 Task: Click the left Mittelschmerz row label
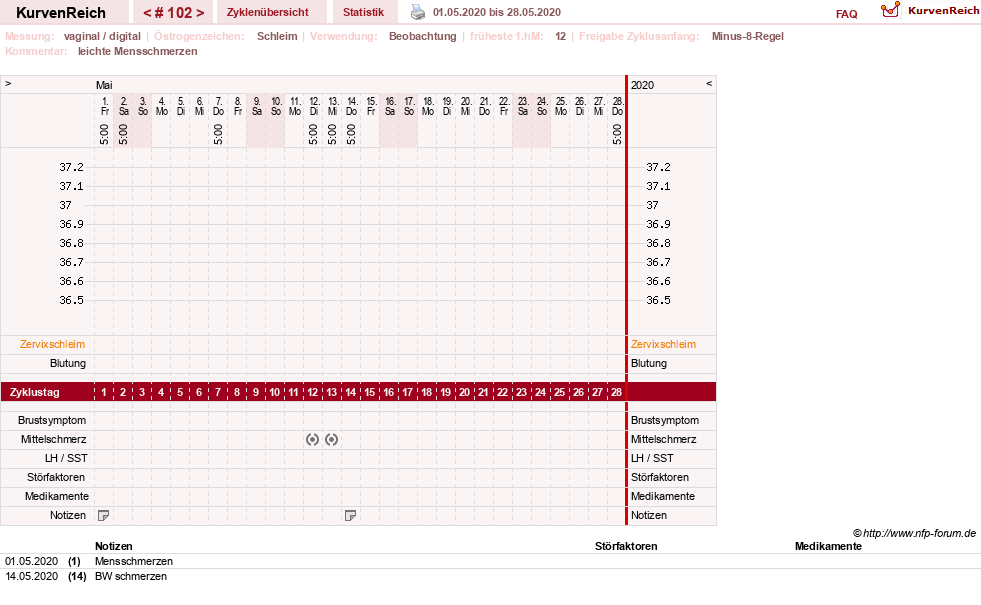[x=53, y=439]
